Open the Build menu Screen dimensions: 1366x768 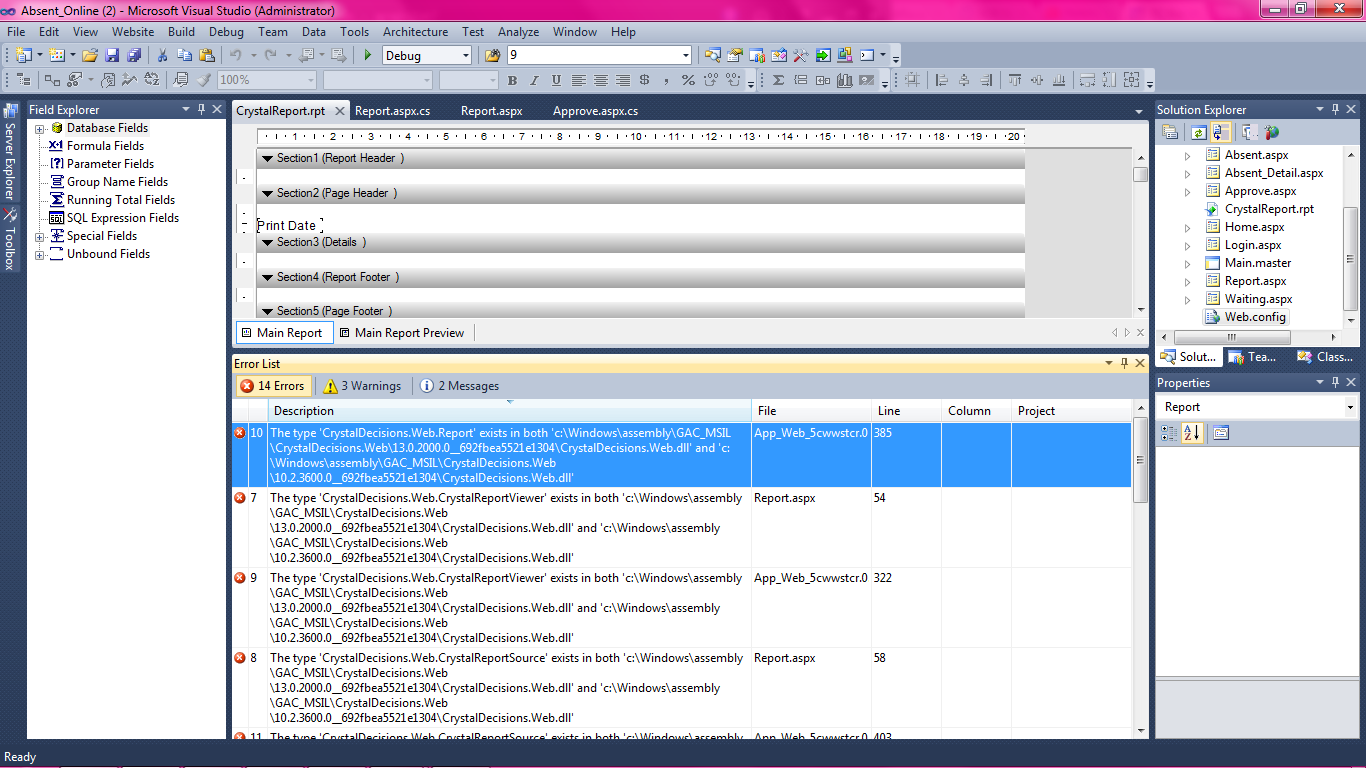point(181,32)
